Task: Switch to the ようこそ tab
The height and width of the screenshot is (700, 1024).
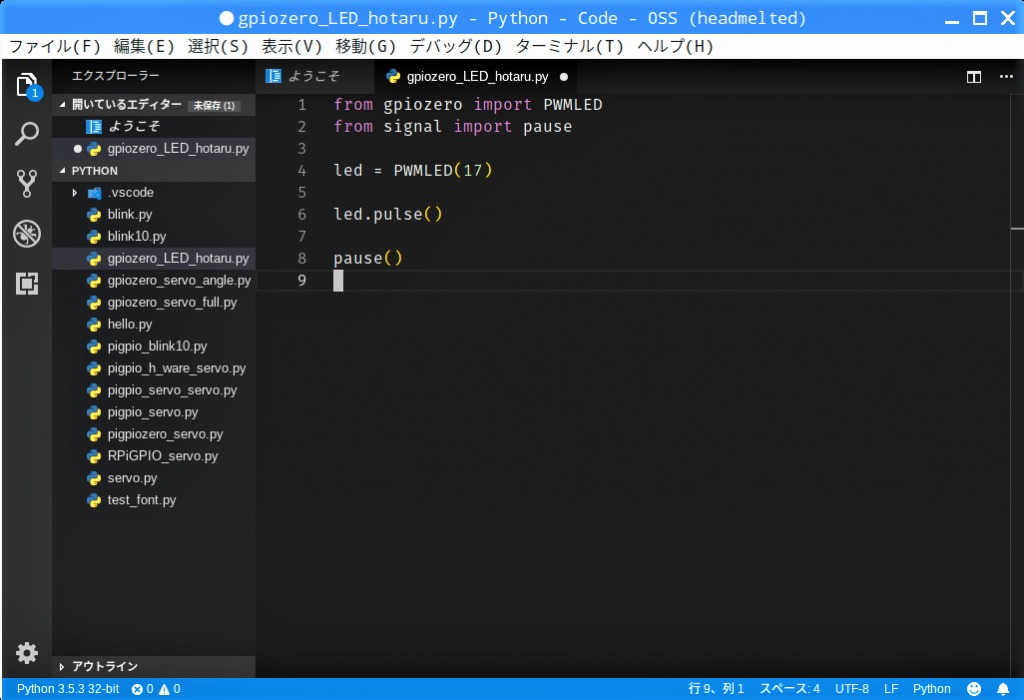Action: (313, 77)
